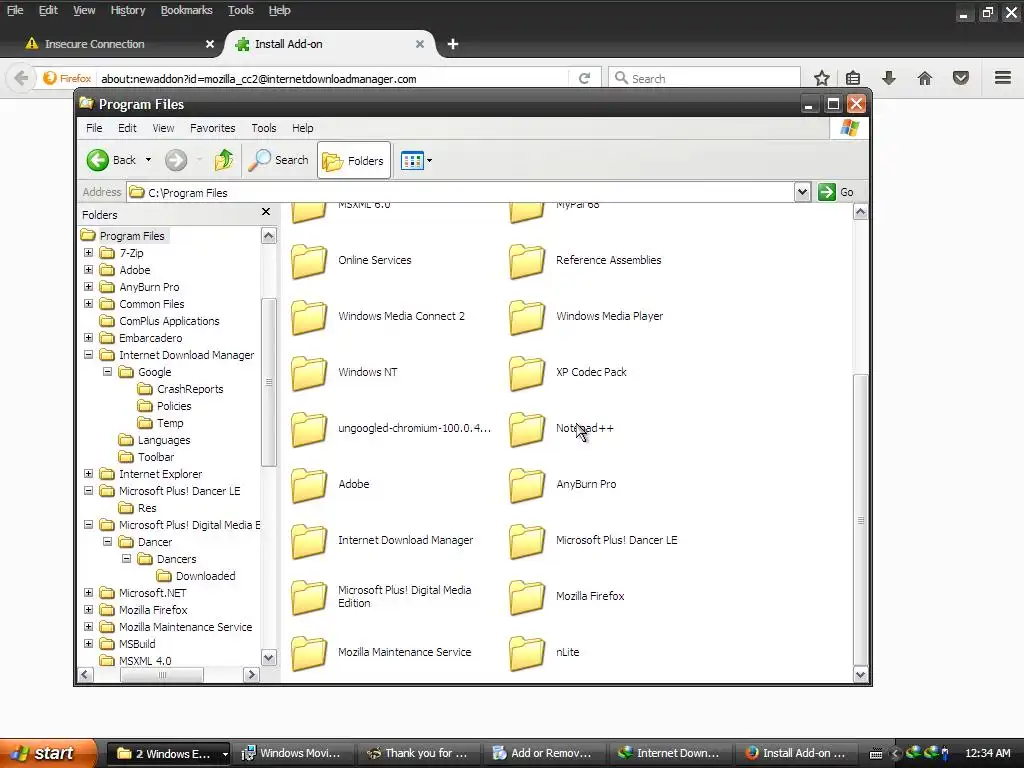The height and width of the screenshot is (768, 1024).
Task: Click Firefox back navigation button
Action: point(21,78)
